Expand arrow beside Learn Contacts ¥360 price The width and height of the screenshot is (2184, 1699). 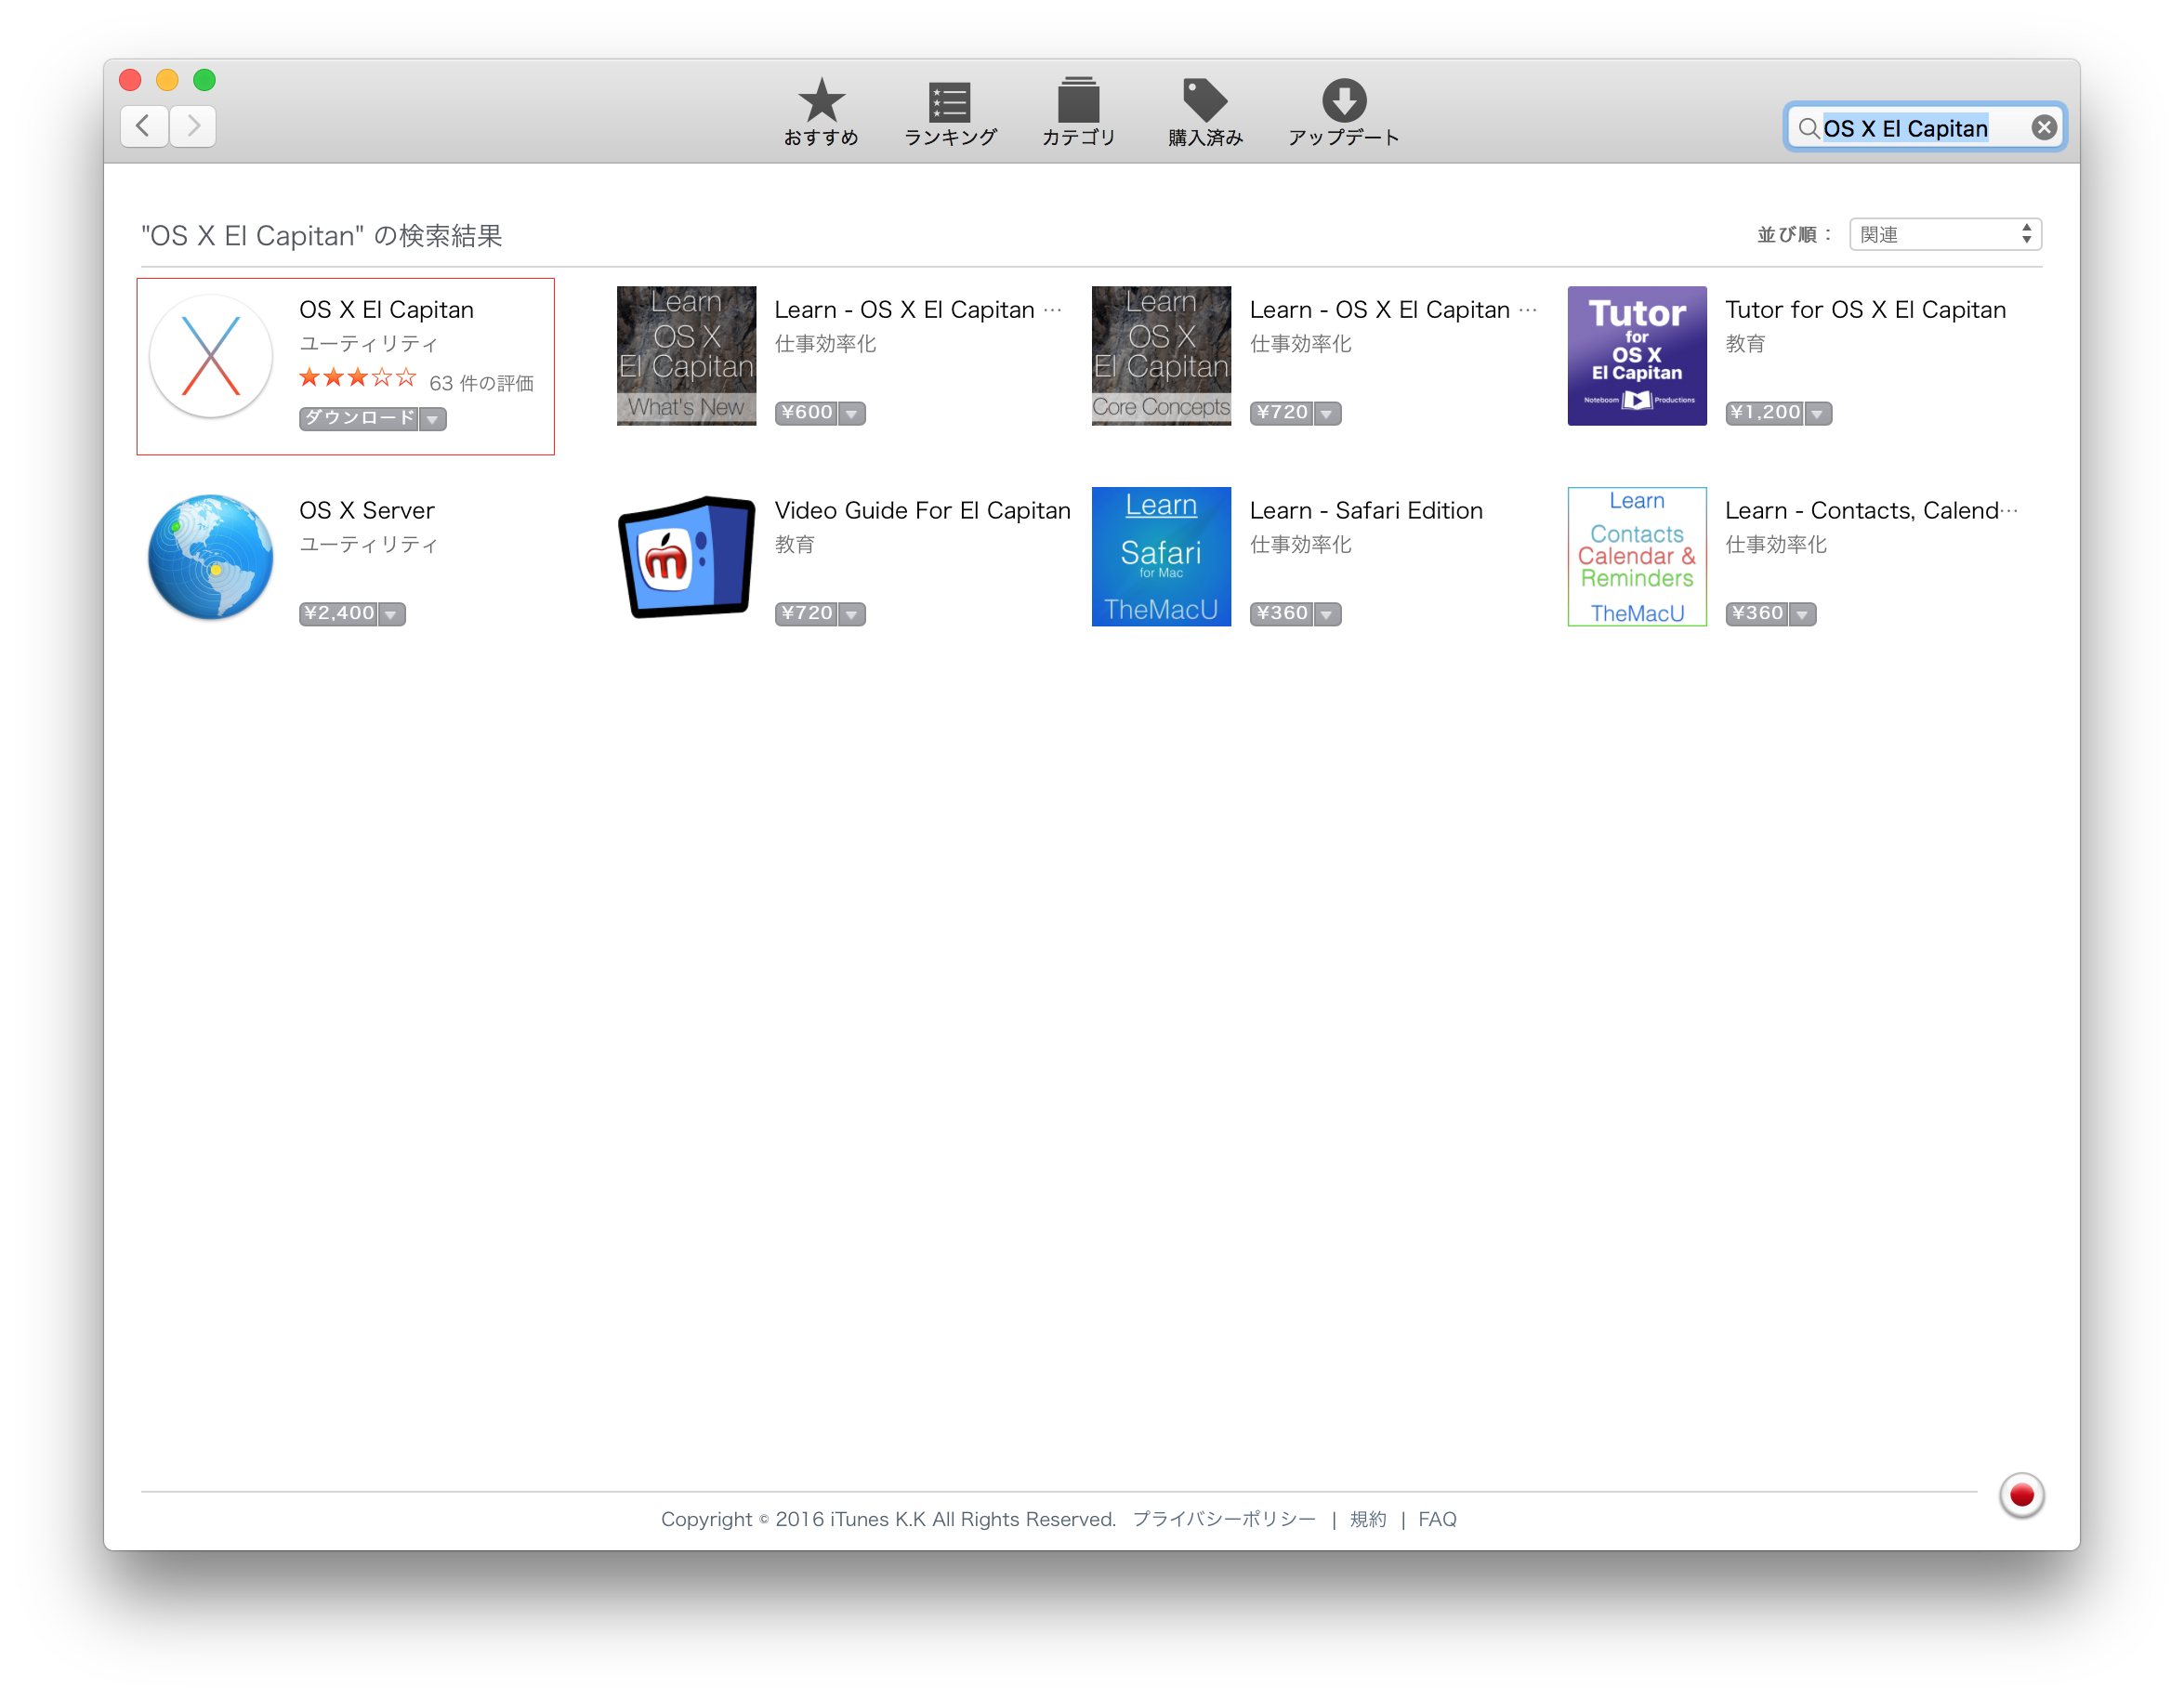[x=1801, y=614]
